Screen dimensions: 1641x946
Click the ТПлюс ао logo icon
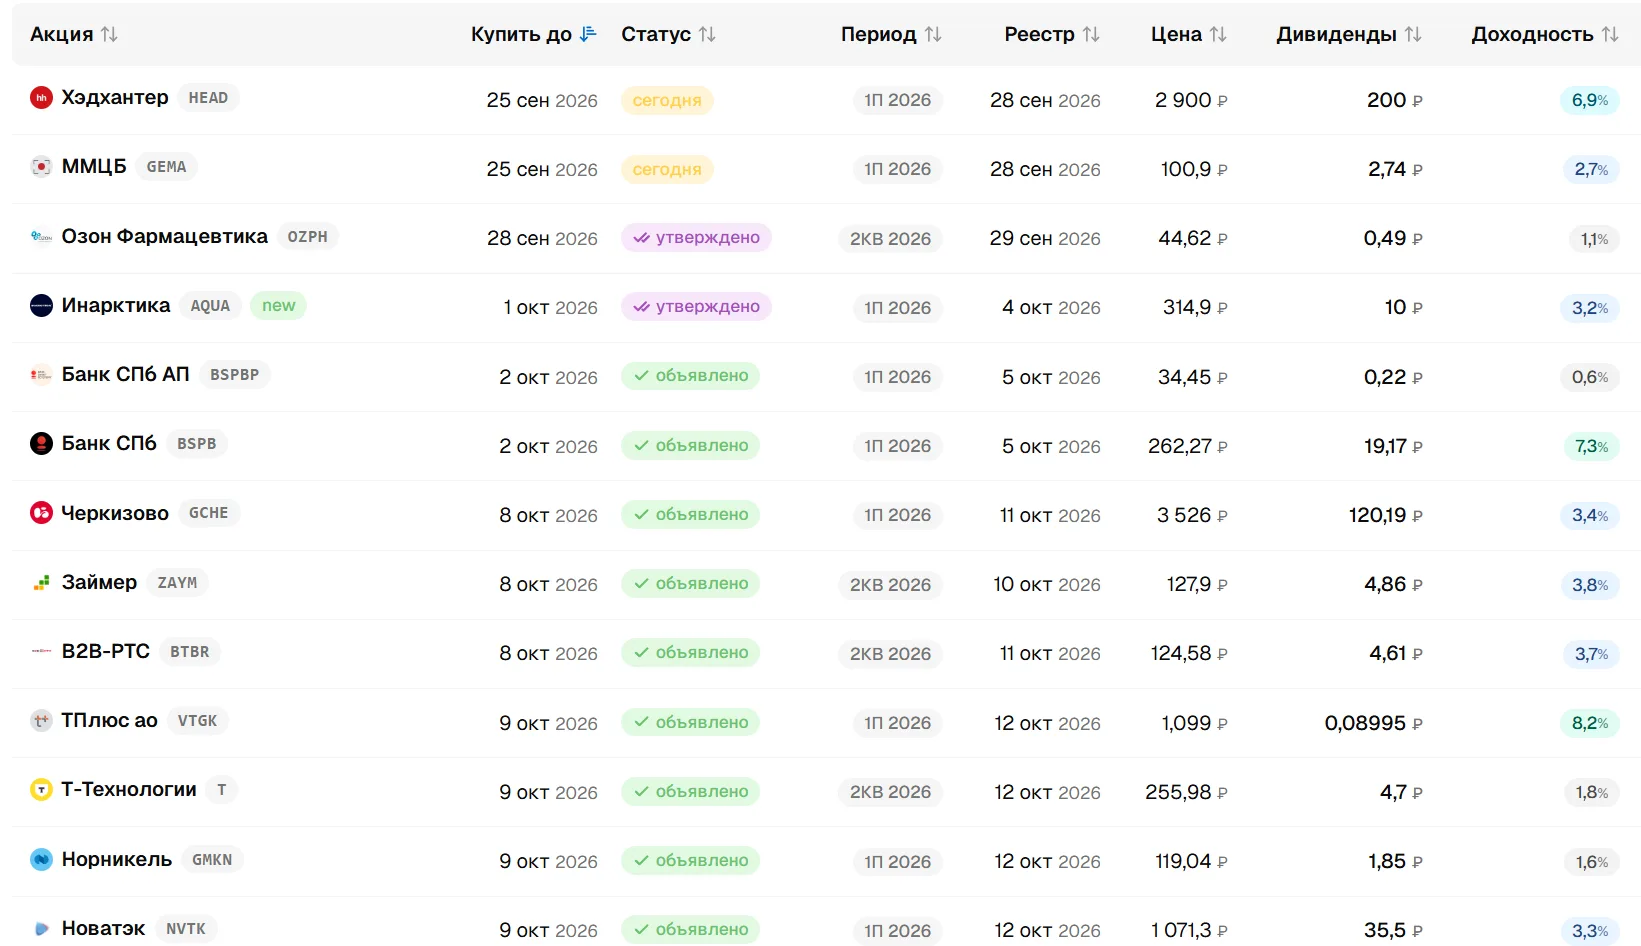click(41, 721)
